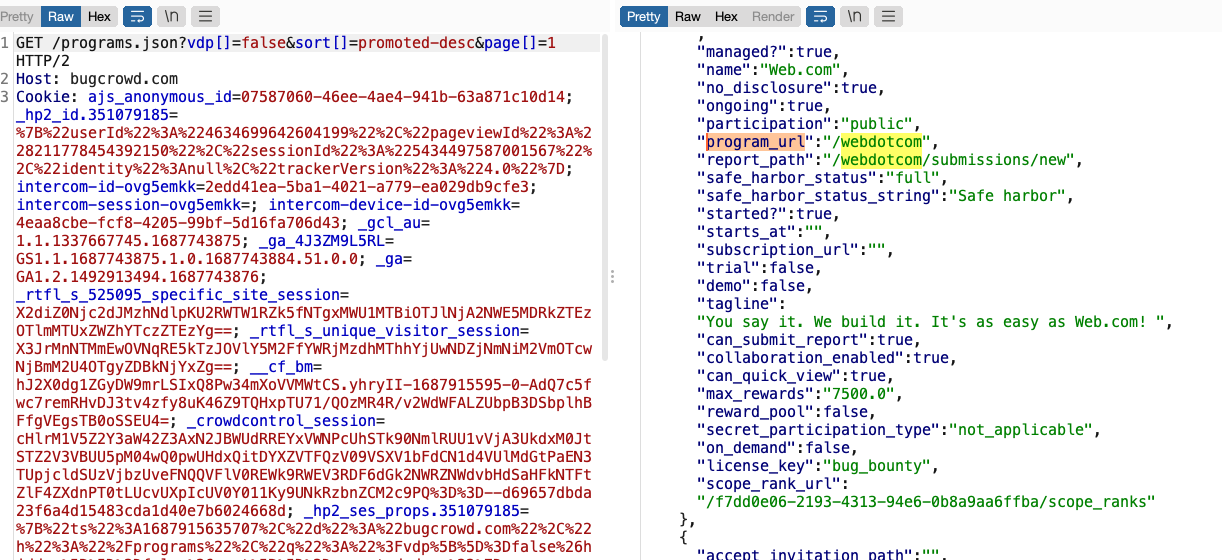
Task: Select the Raw tab in request panel
Action: click(x=61, y=16)
